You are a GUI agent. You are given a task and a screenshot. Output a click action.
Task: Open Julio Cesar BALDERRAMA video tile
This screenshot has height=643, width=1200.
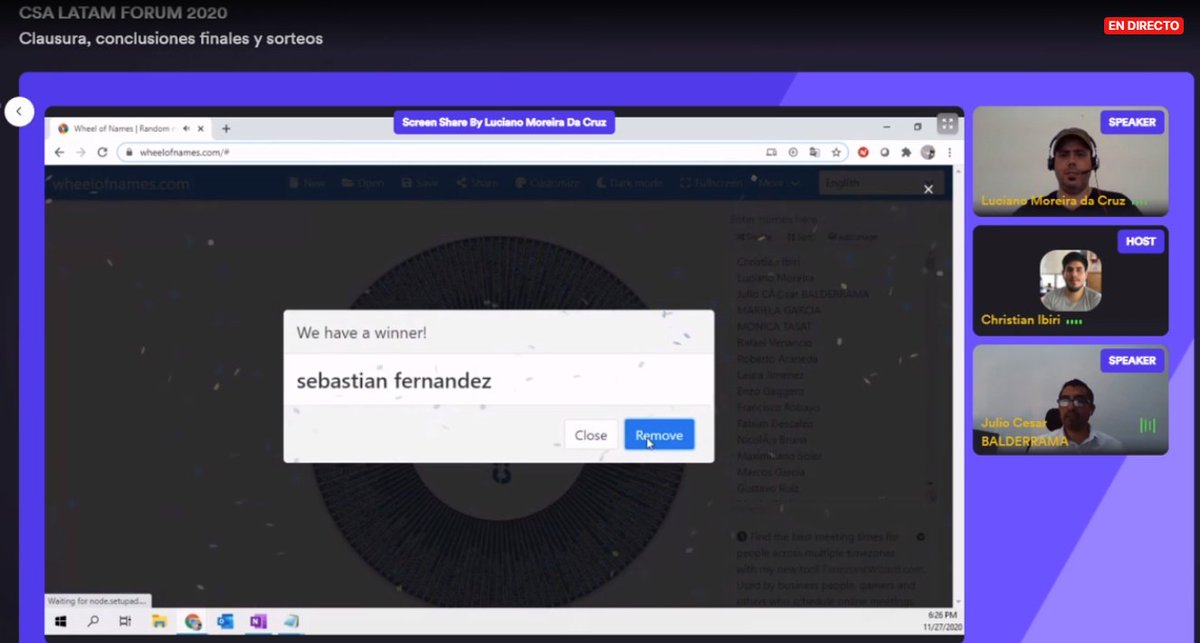pyautogui.click(x=1070, y=399)
